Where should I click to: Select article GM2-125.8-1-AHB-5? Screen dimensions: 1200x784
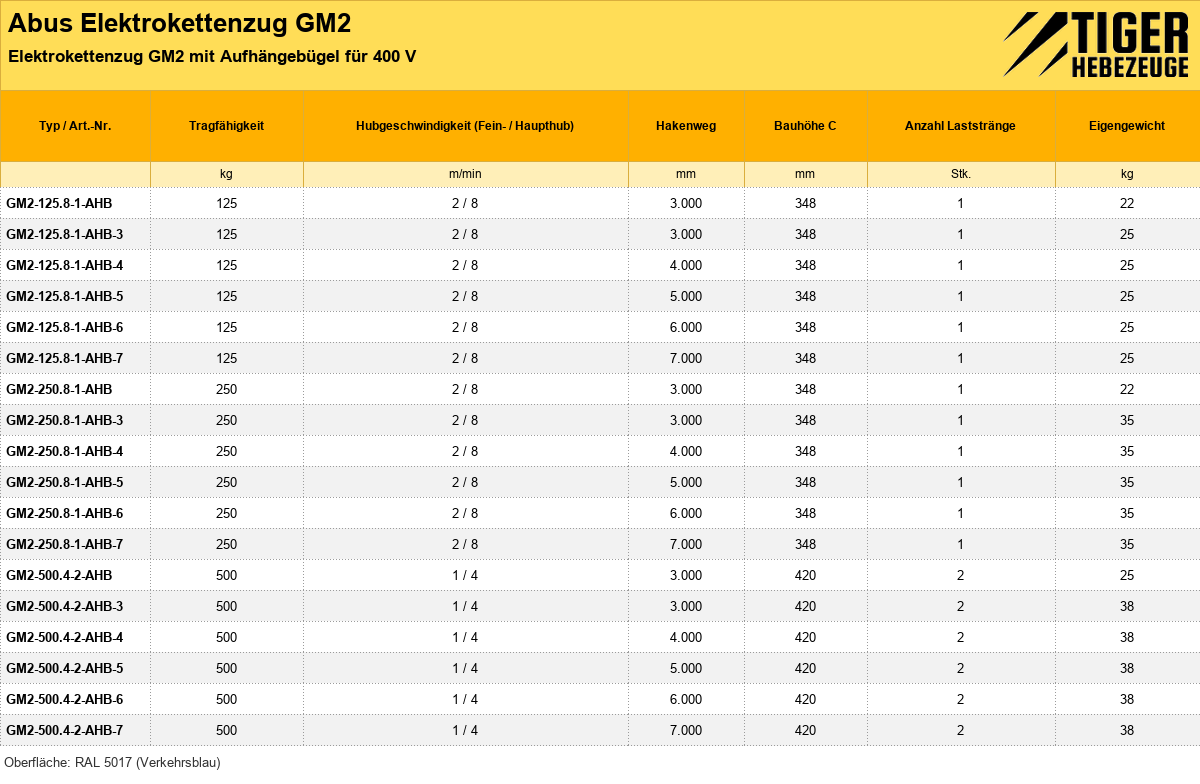click(65, 296)
